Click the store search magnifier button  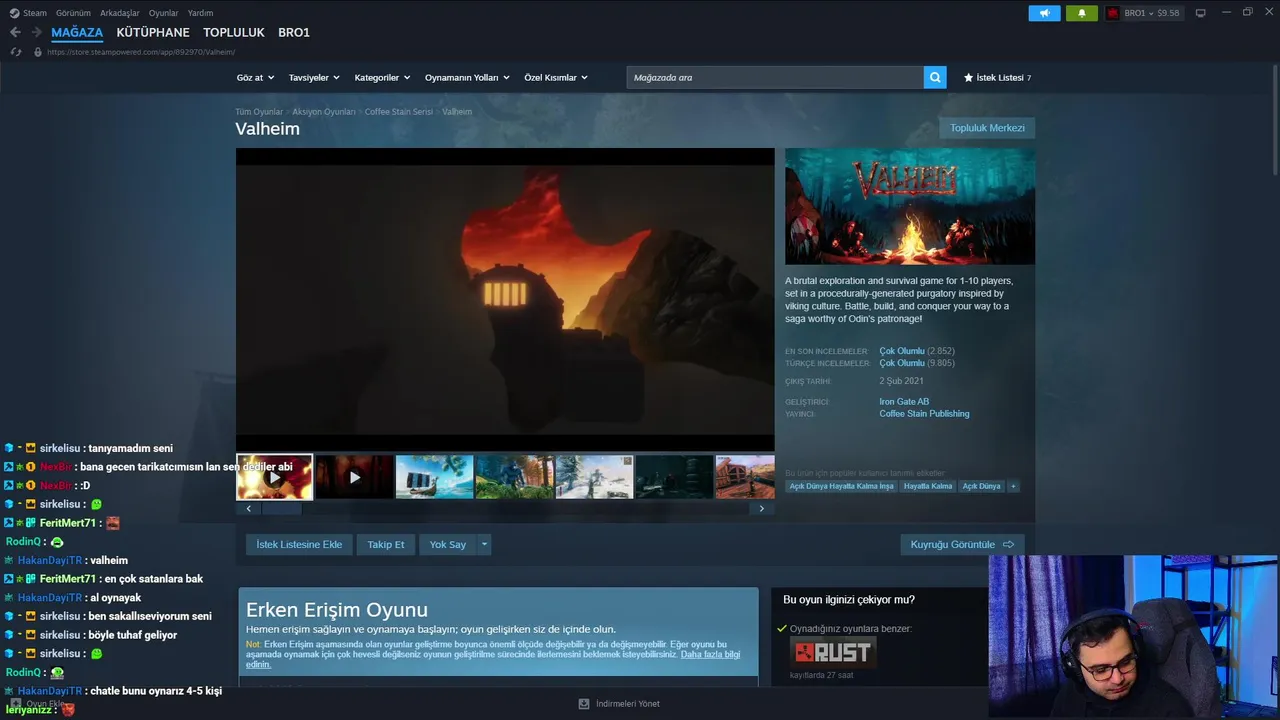point(935,77)
